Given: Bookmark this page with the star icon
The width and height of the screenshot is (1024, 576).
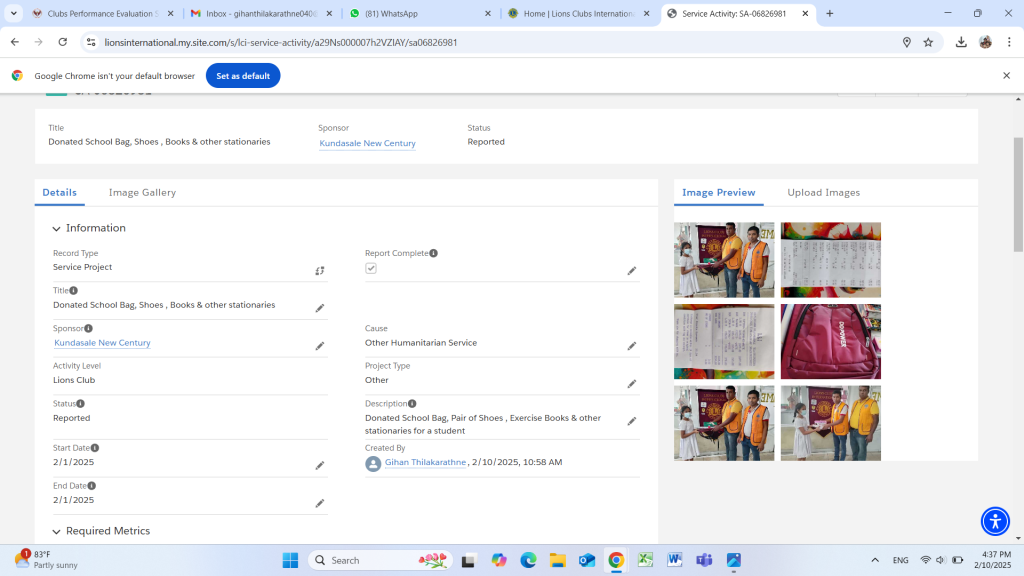Looking at the screenshot, I should click(x=928, y=42).
